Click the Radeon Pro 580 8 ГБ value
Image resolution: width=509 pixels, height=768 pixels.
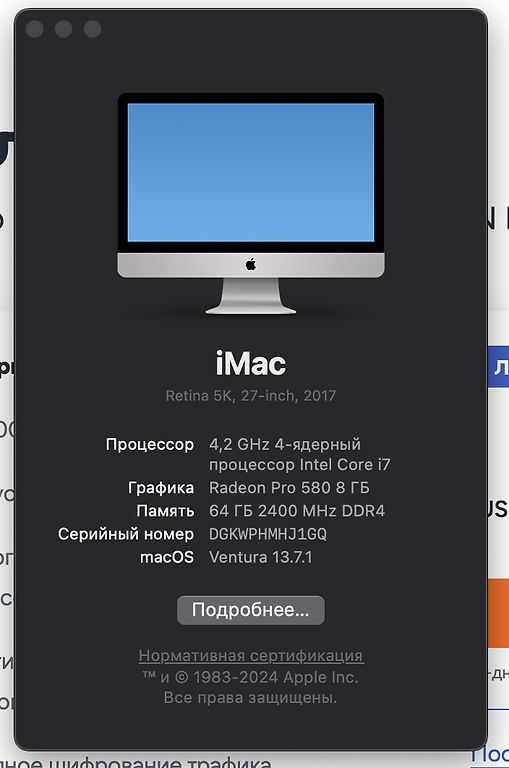point(289,488)
